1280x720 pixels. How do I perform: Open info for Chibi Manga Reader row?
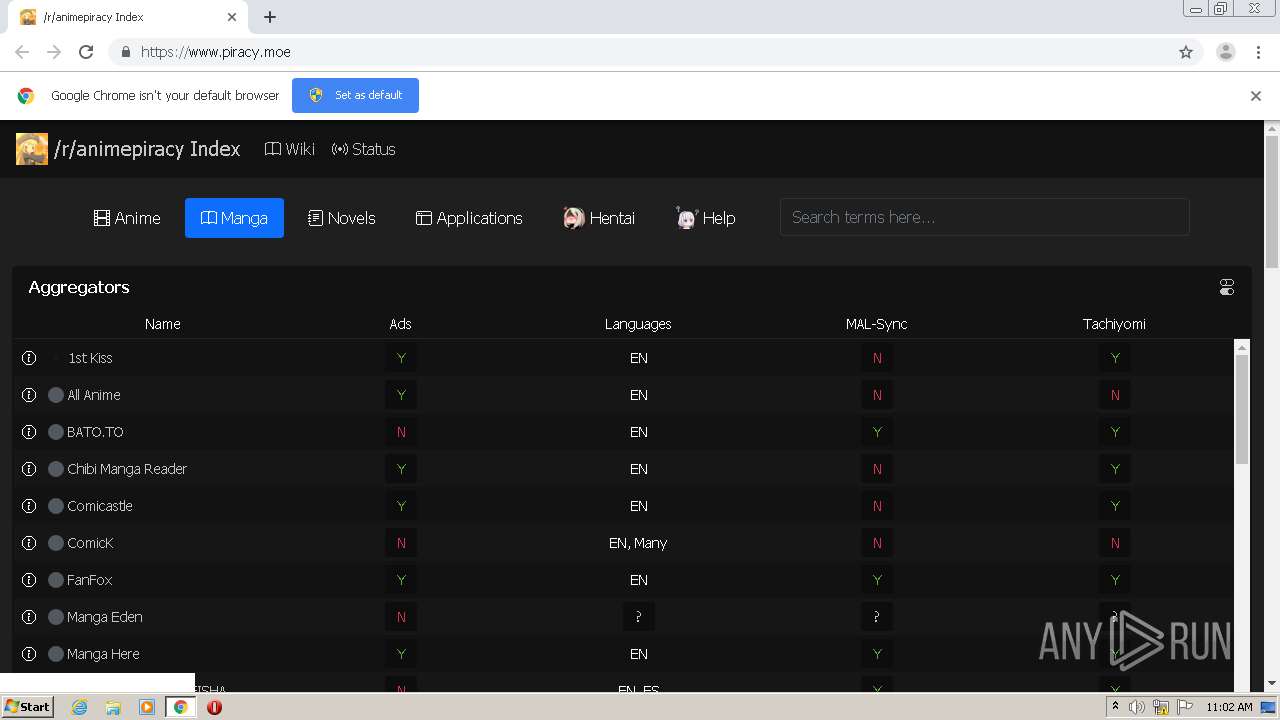[x=29, y=469]
